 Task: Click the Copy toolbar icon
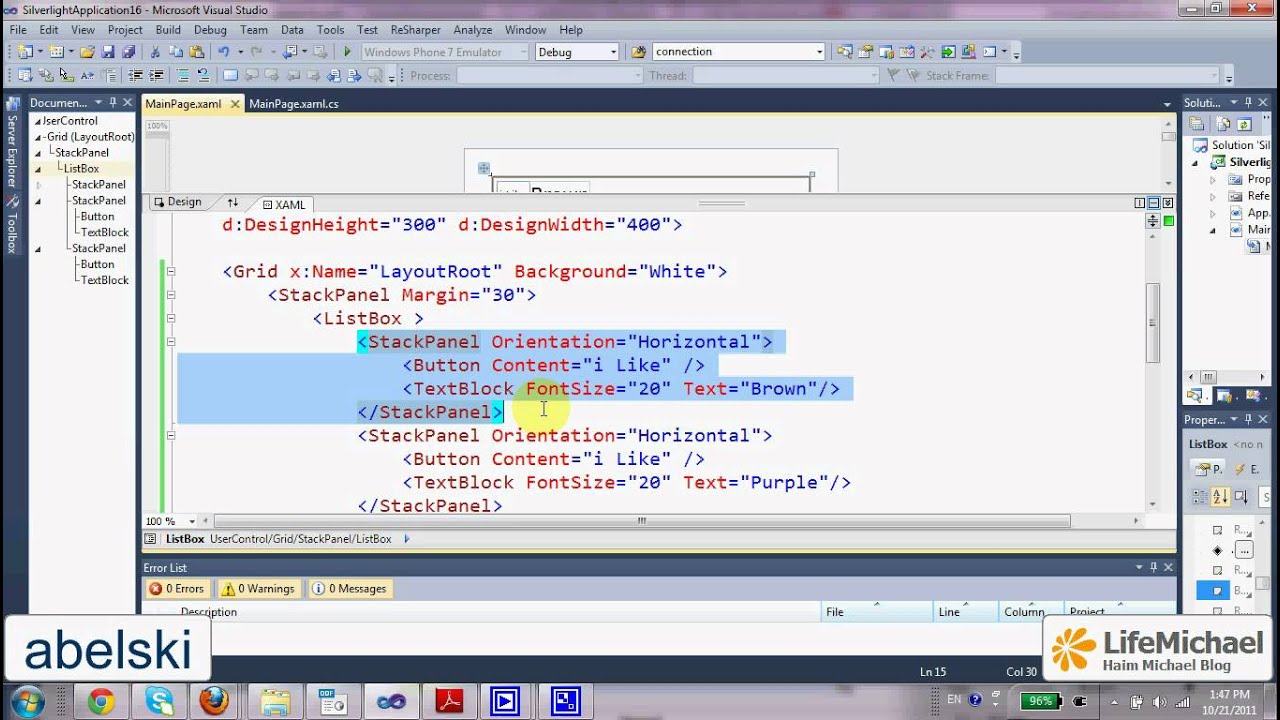click(175, 52)
